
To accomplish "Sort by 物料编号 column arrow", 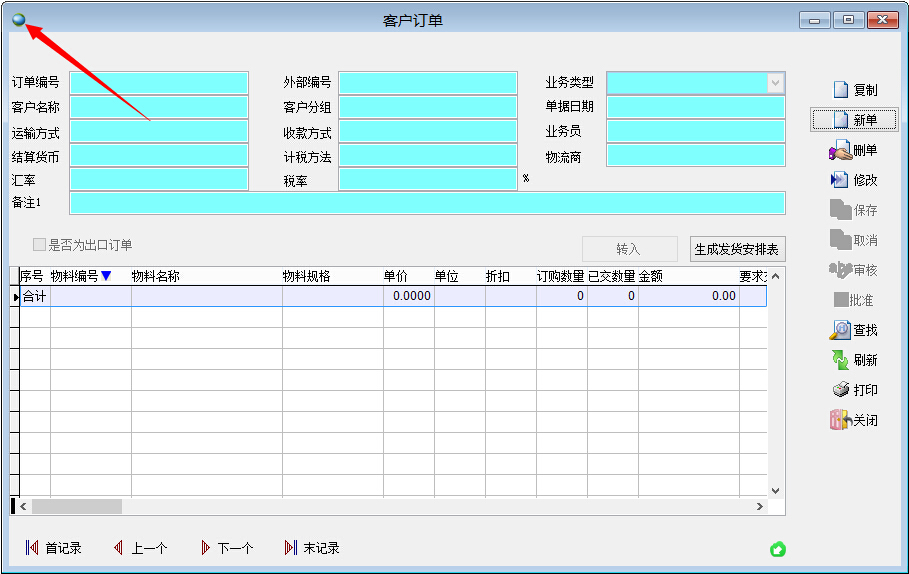I will (106, 277).
